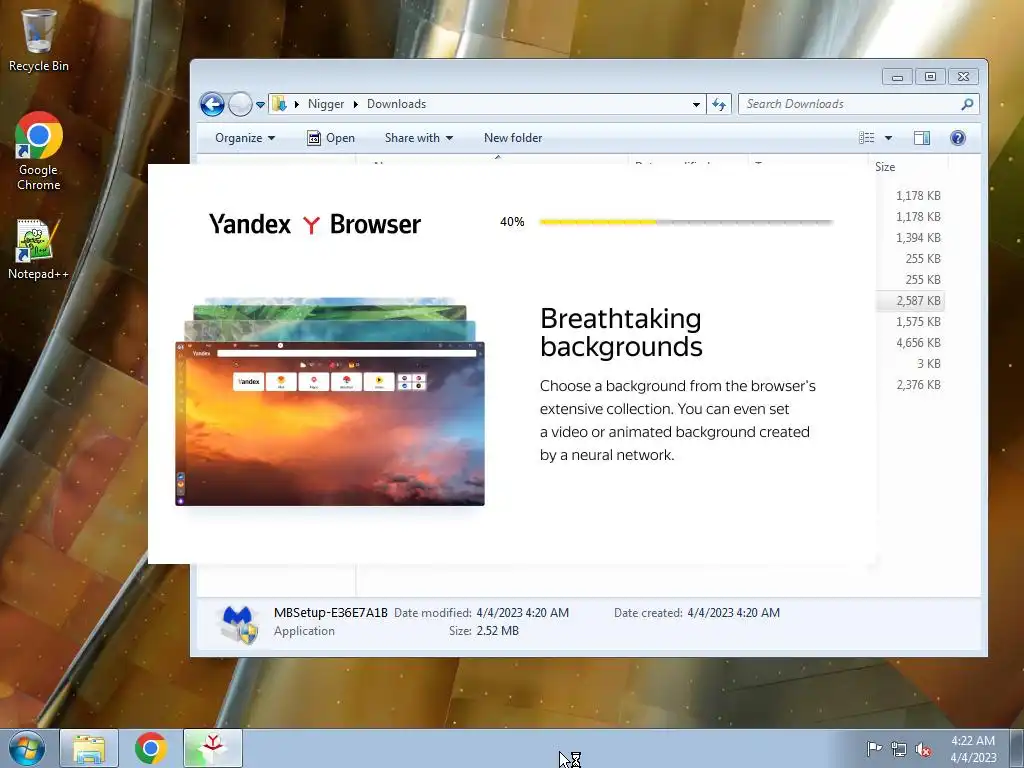Viewport: 1024px width, 768px height.
Task: Click the network status tray icon
Action: [899, 749]
